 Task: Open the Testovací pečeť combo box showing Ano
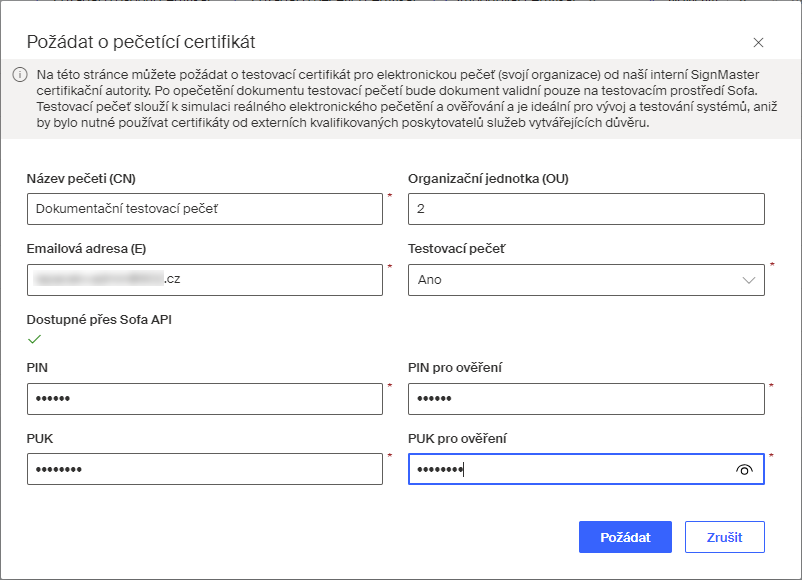pyautogui.click(x=586, y=280)
